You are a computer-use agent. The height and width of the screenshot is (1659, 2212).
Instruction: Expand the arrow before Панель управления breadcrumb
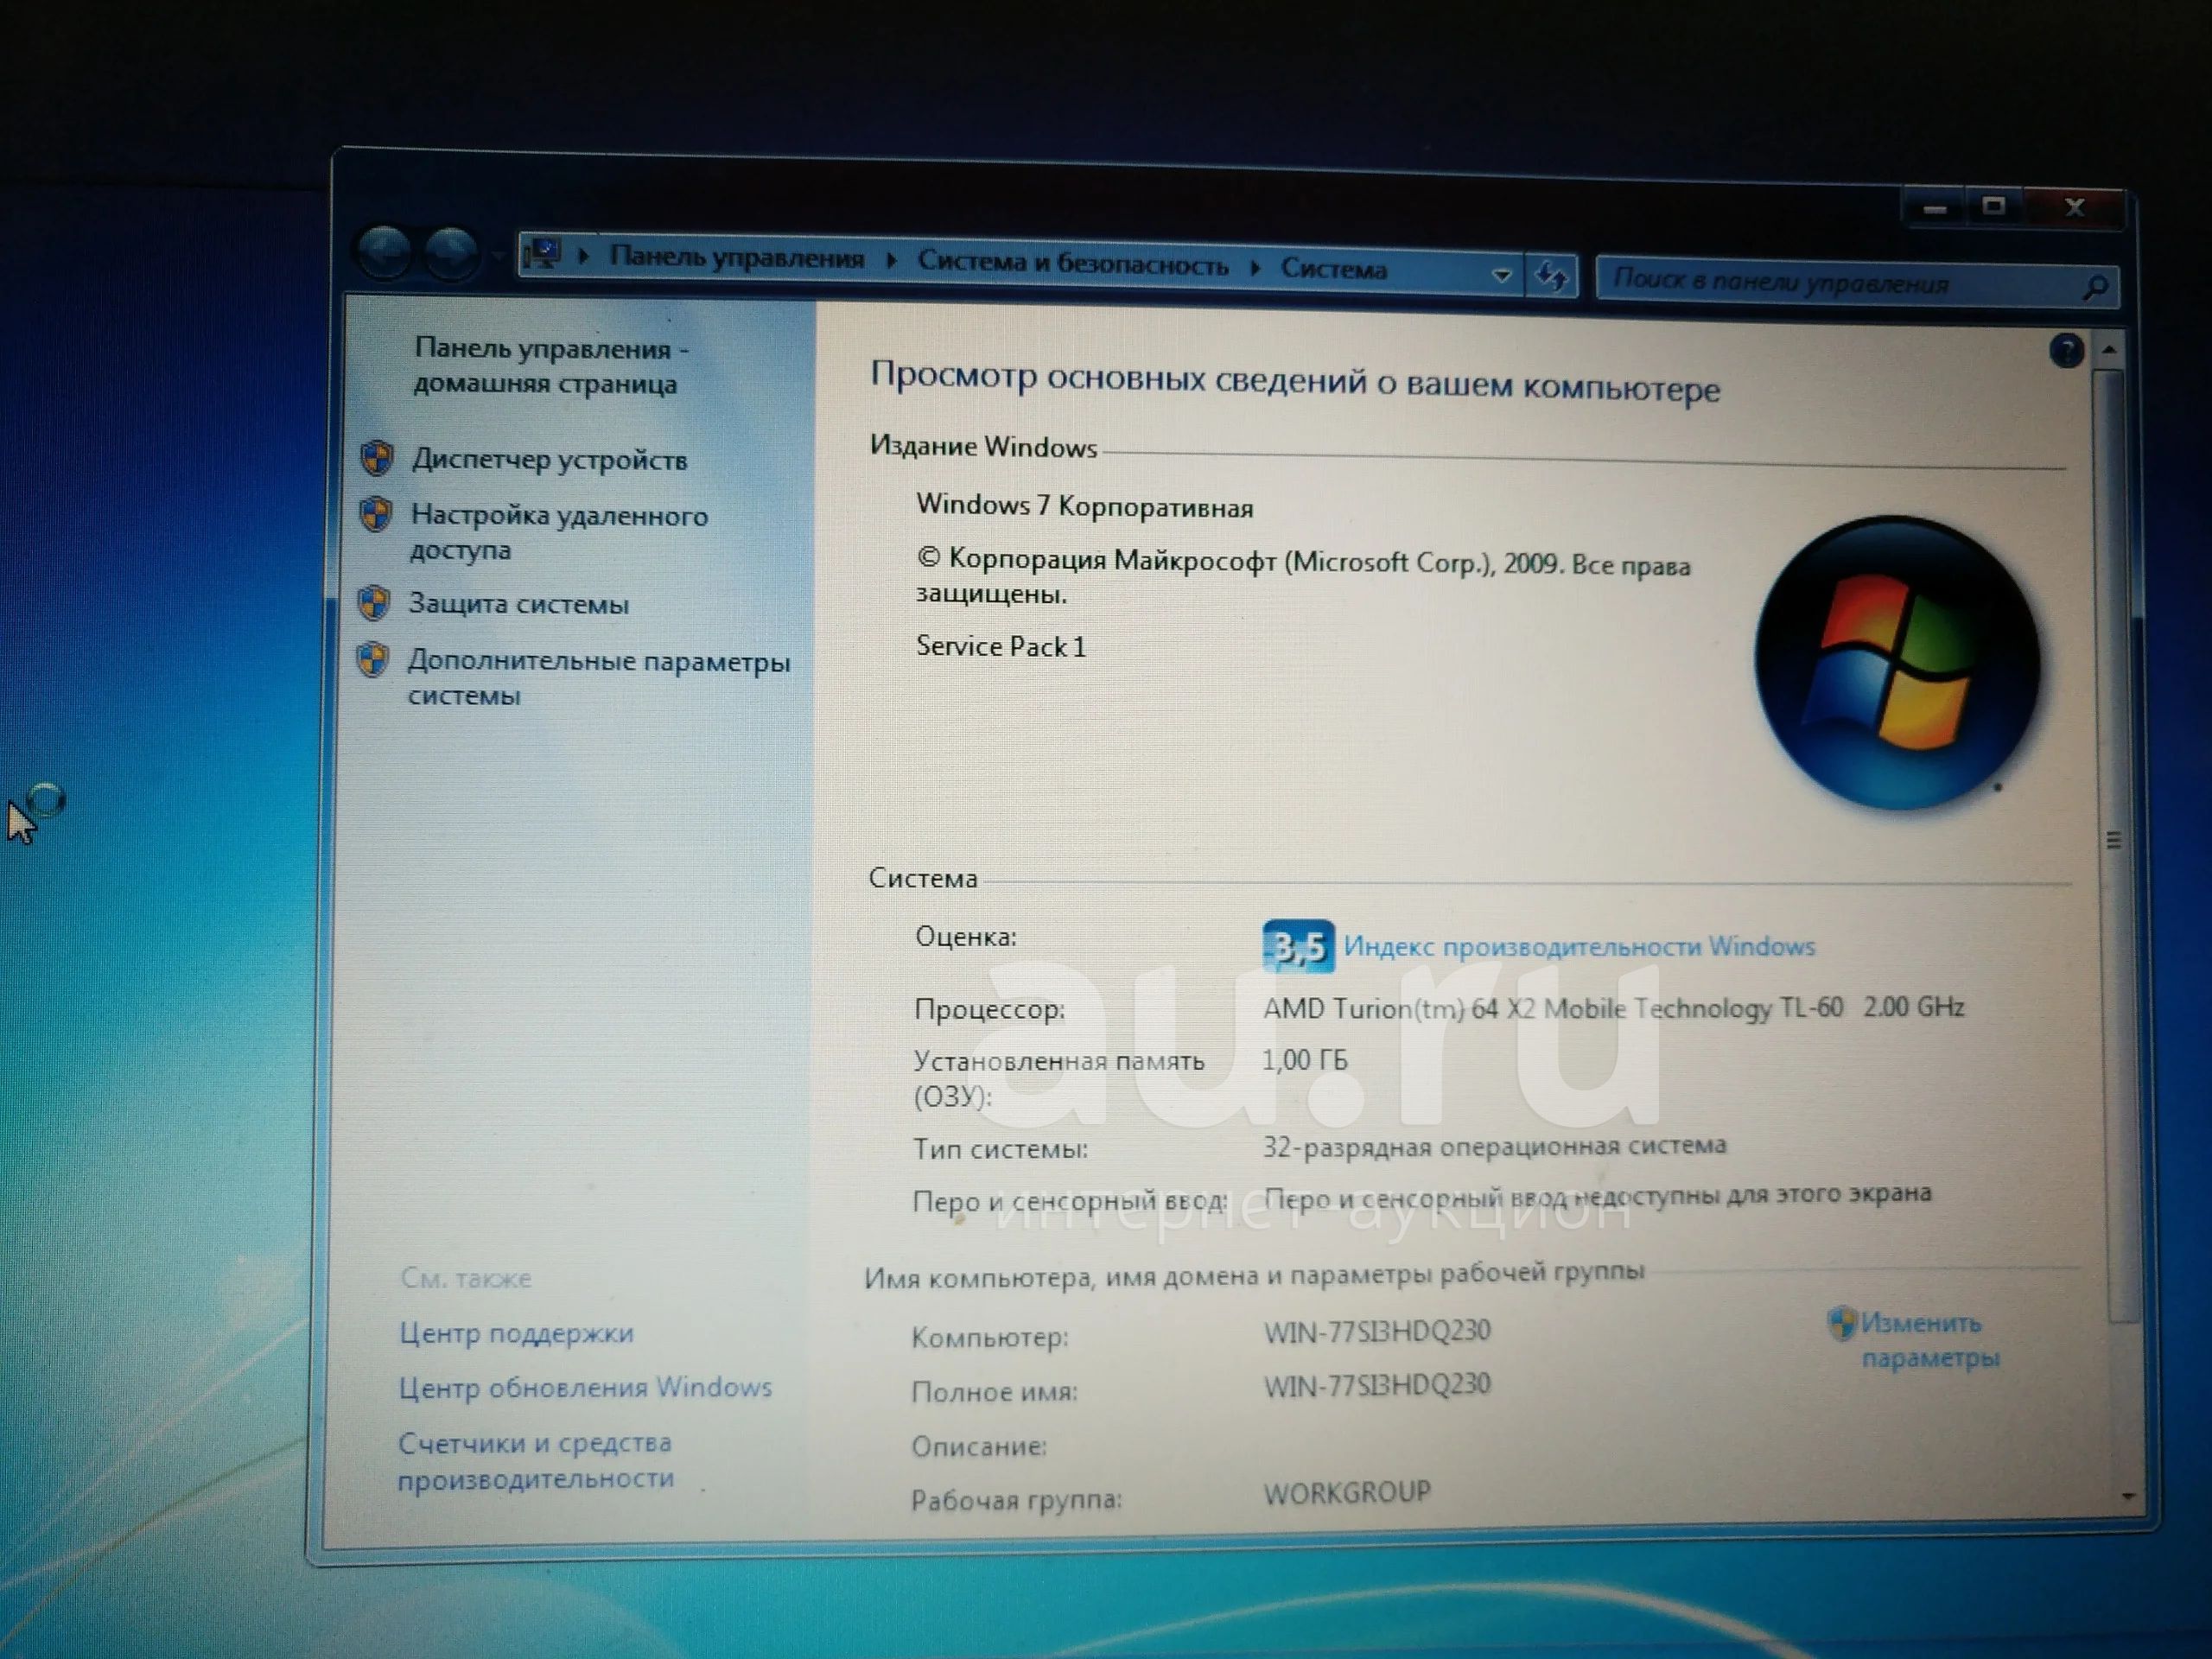coord(584,256)
